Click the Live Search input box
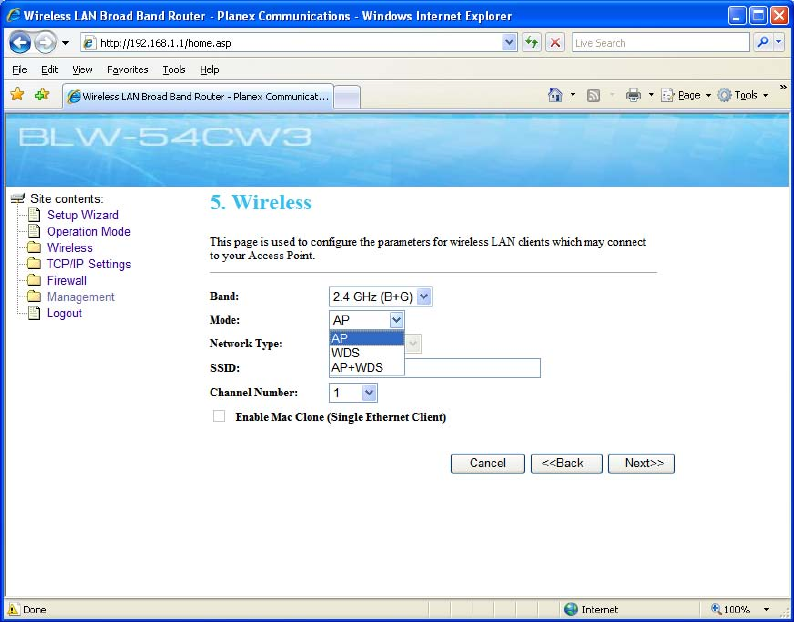Viewport: 794px width, 622px height. pos(661,43)
